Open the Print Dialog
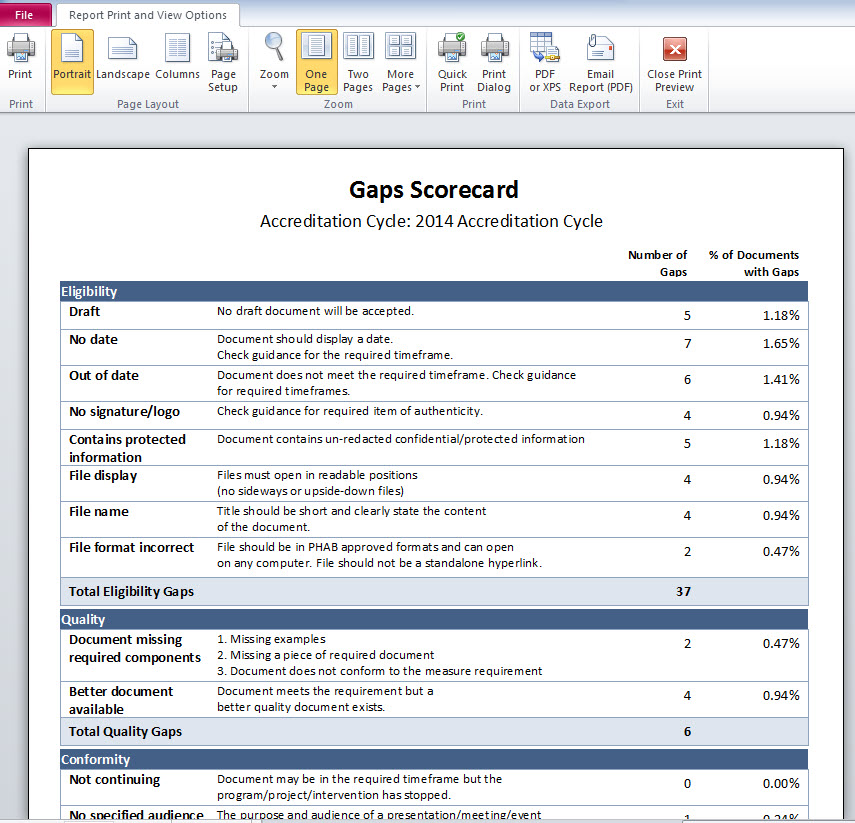Viewport: 855px width, 823px height. tap(494, 62)
